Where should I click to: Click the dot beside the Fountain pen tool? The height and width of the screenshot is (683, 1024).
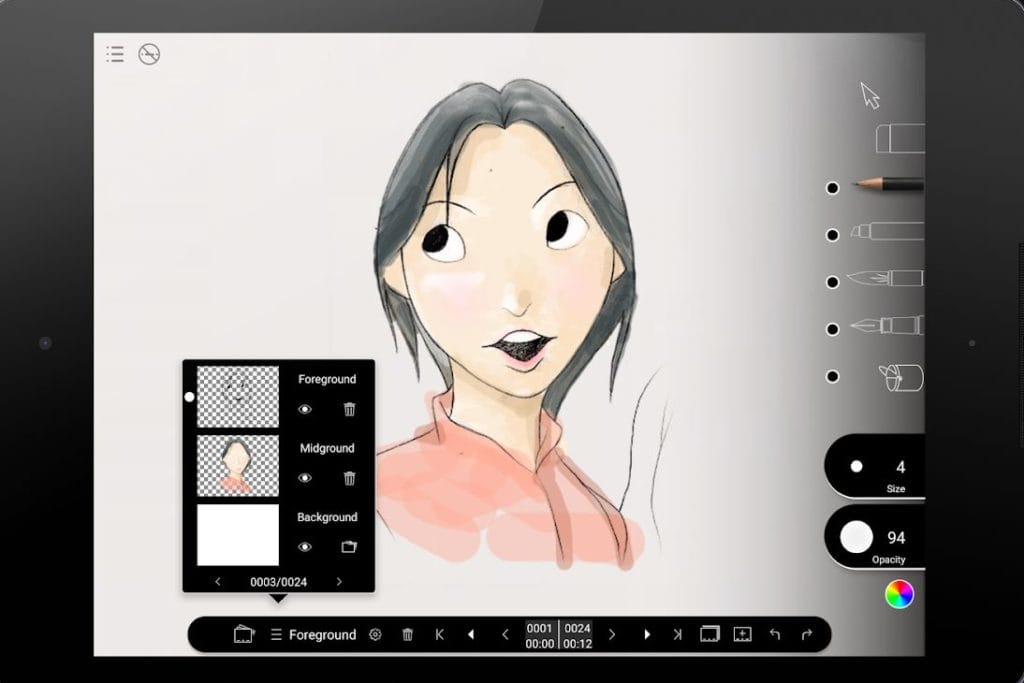[832, 282]
